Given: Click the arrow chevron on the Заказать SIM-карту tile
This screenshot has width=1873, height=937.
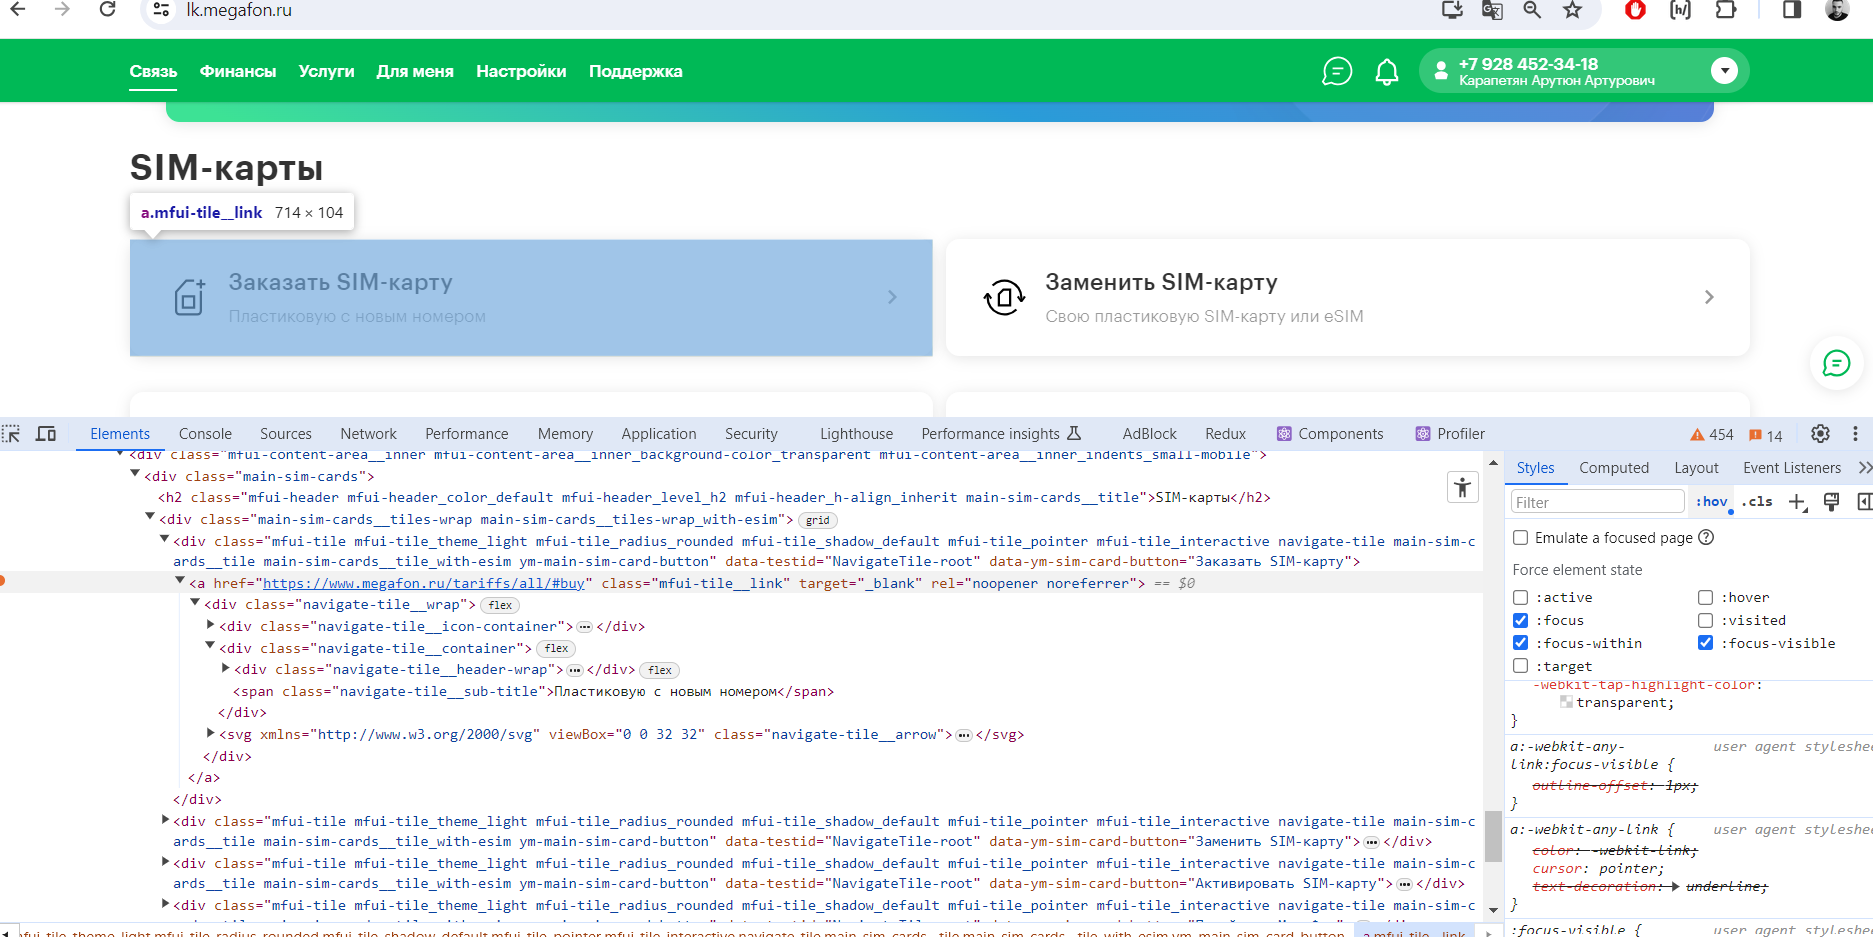Looking at the screenshot, I should [x=892, y=297].
